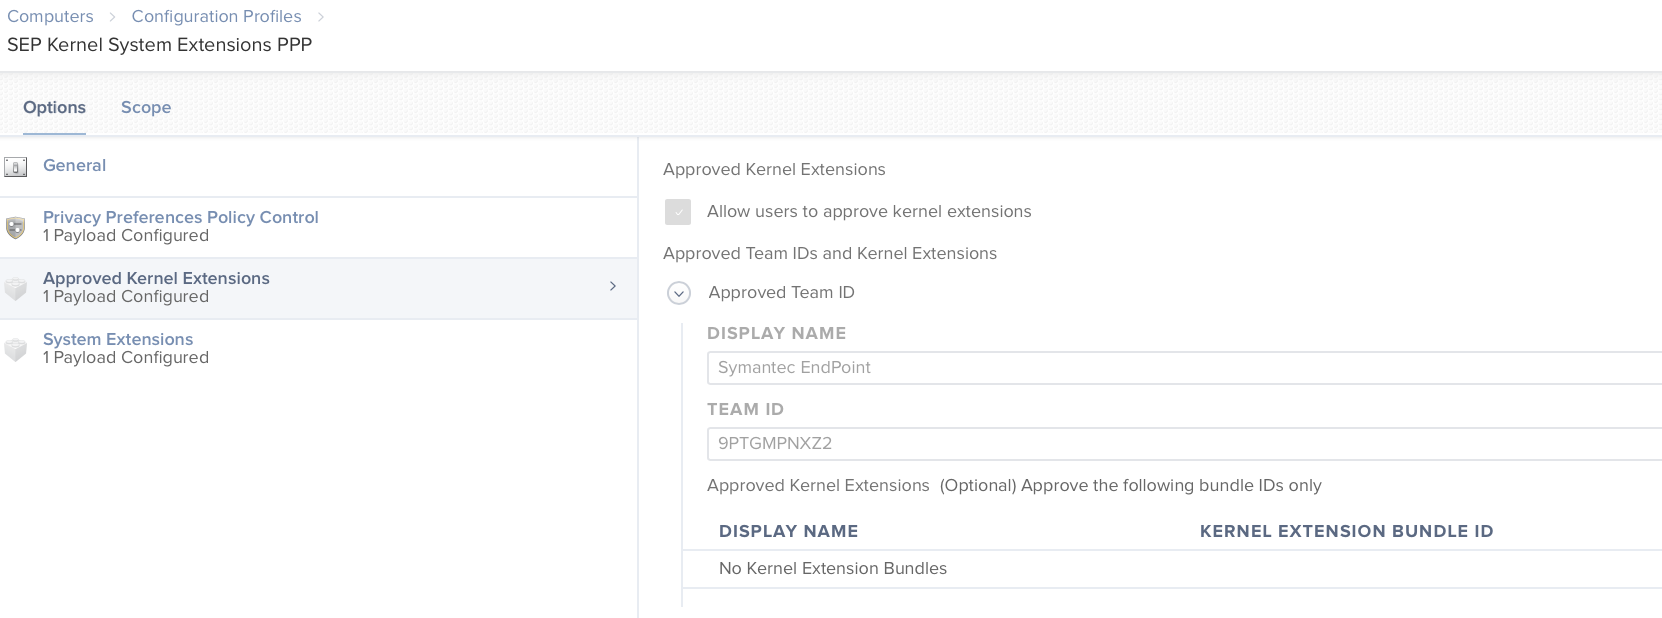1662x618 pixels.
Task: Open the System Extensions payload
Action: (x=118, y=339)
